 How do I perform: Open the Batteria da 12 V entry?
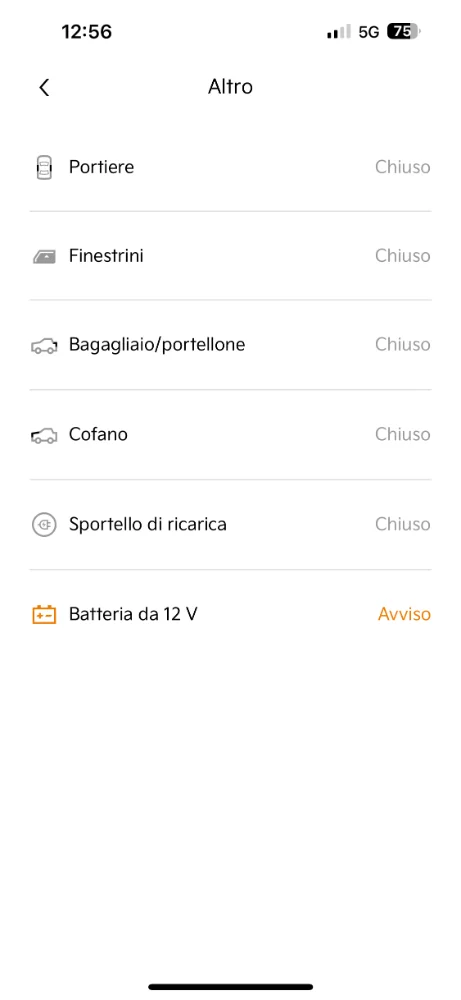[230, 615]
